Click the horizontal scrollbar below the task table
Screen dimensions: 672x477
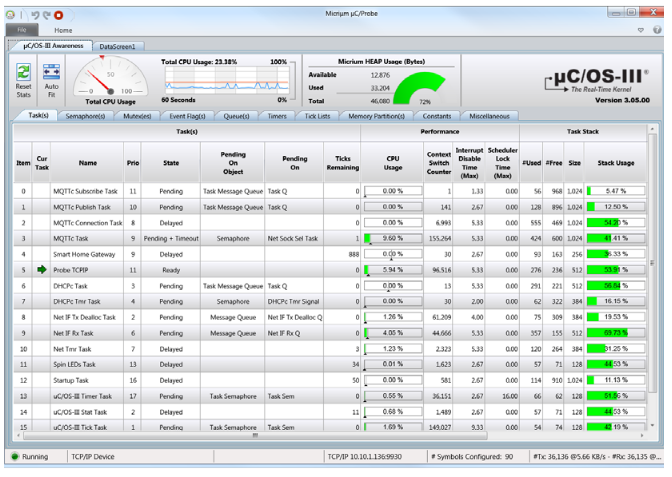(x=255, y=435)
